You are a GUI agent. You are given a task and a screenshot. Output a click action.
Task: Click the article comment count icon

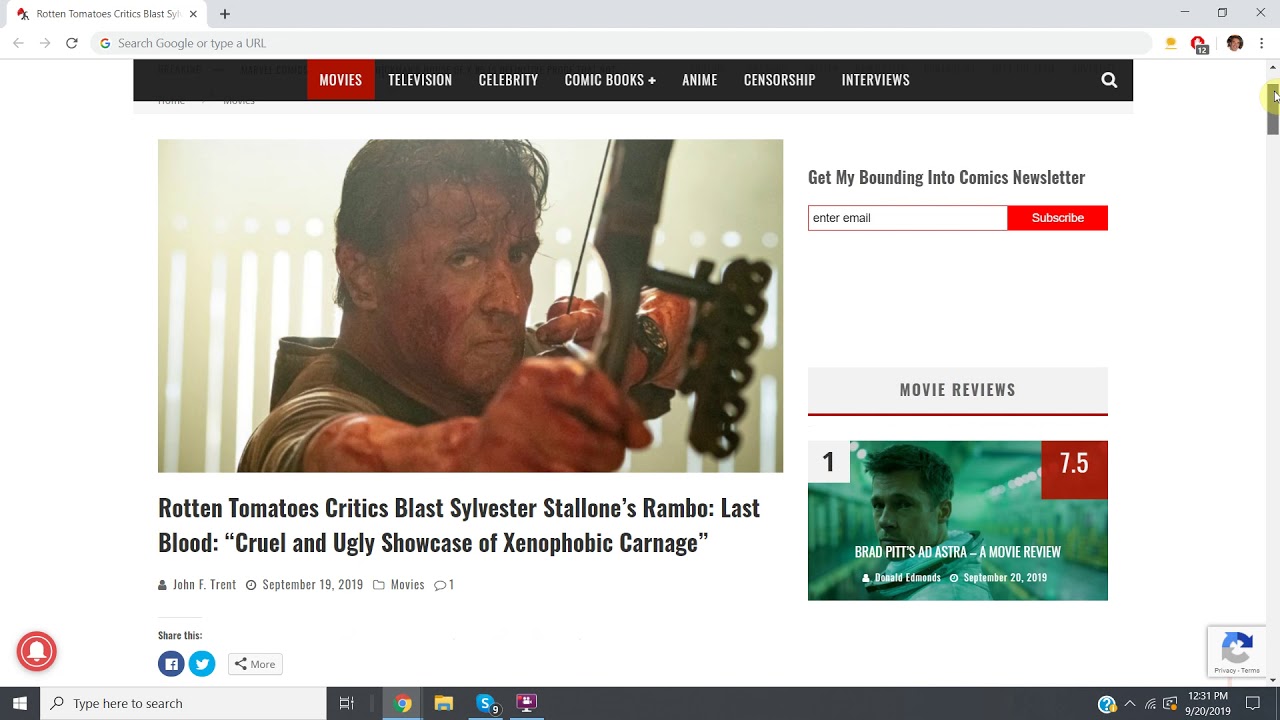(441, 585)
